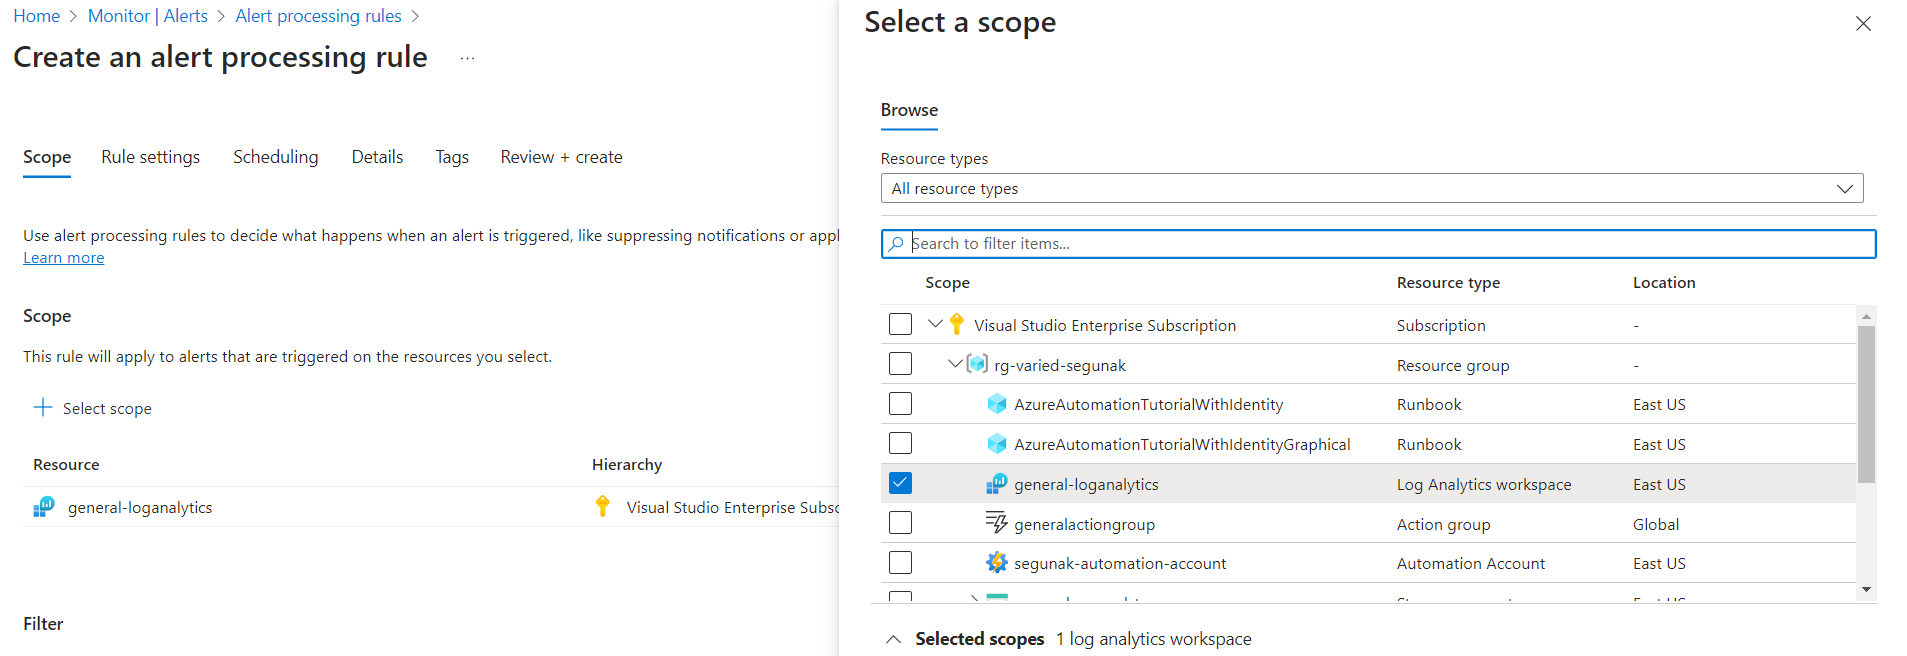Check the rg-varied-segunak checkbox
The image size is (1907, 656).
900,364
